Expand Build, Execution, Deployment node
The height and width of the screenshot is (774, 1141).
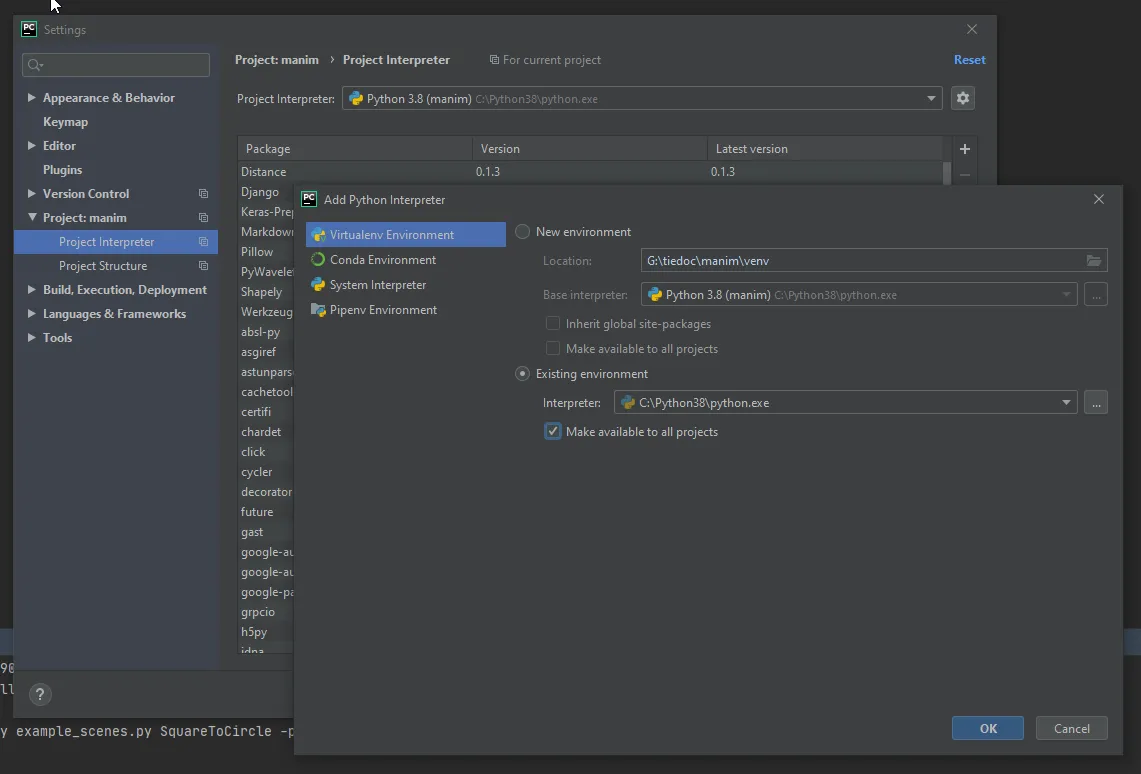pos(31,290)
